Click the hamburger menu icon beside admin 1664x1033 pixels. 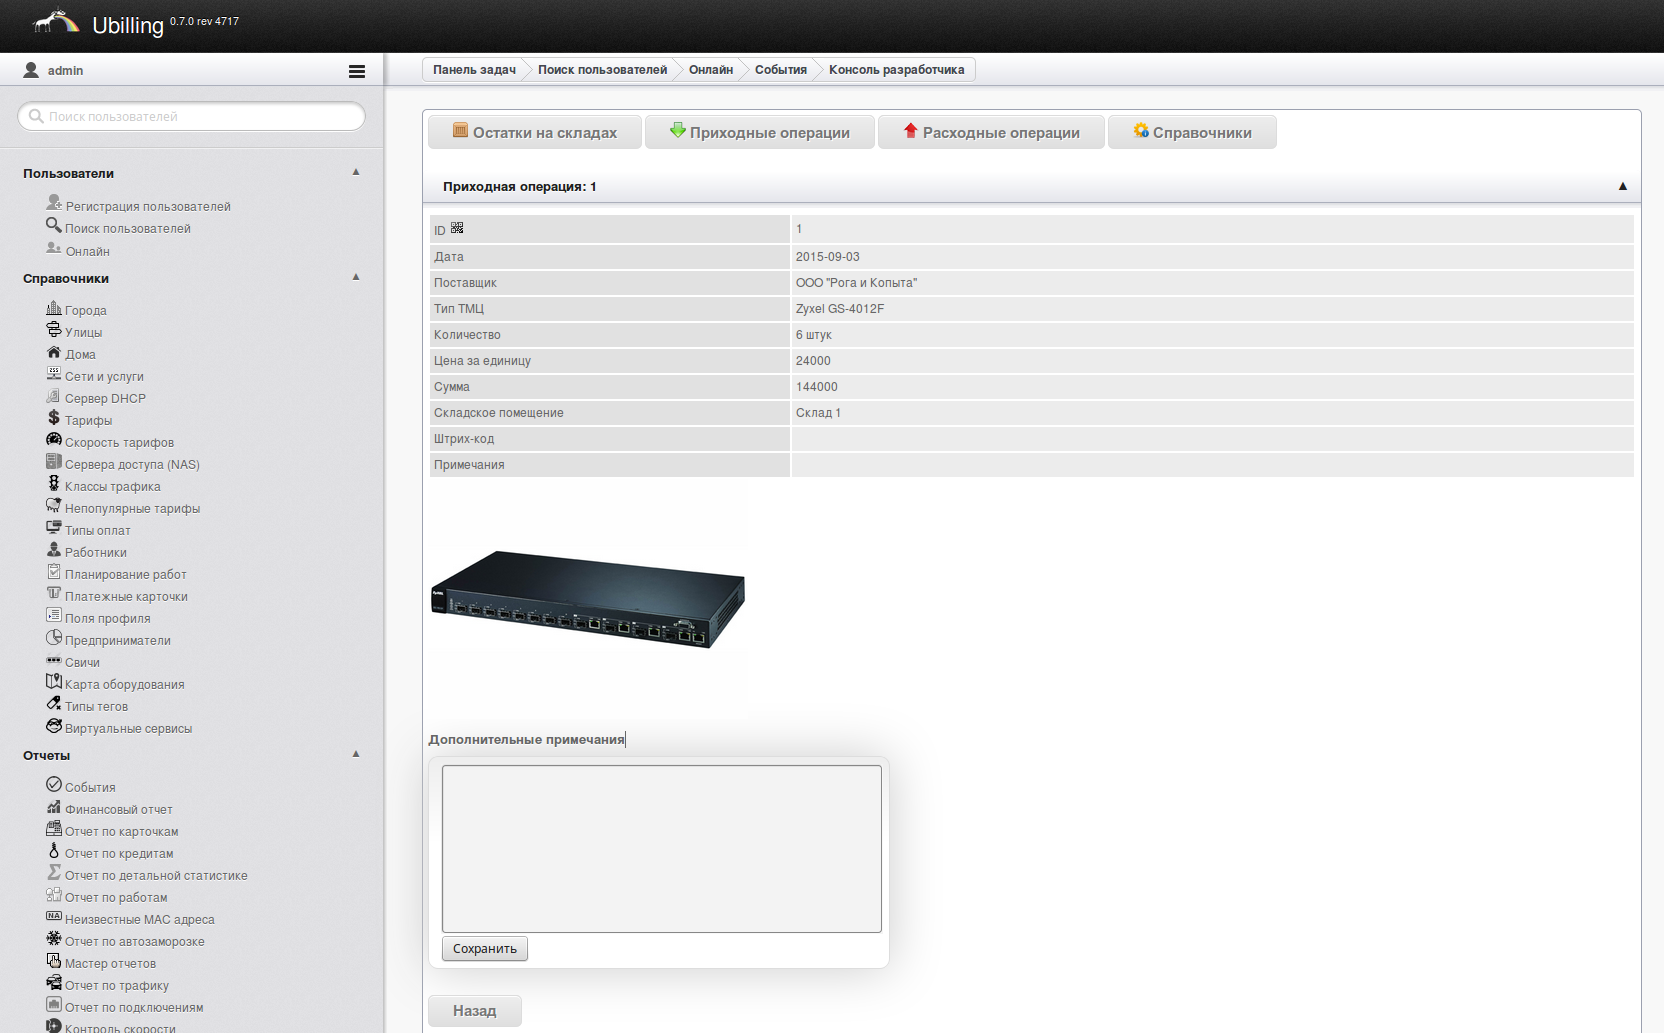356,71
